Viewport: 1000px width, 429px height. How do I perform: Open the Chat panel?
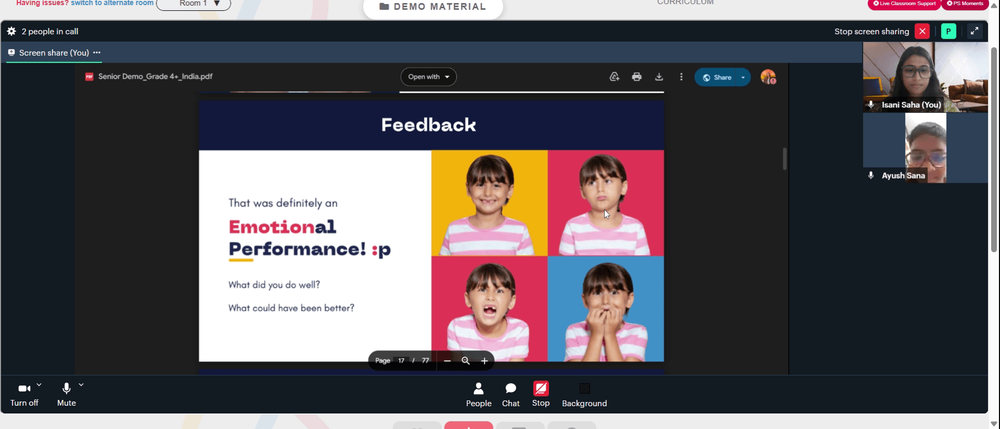(511, 395)
